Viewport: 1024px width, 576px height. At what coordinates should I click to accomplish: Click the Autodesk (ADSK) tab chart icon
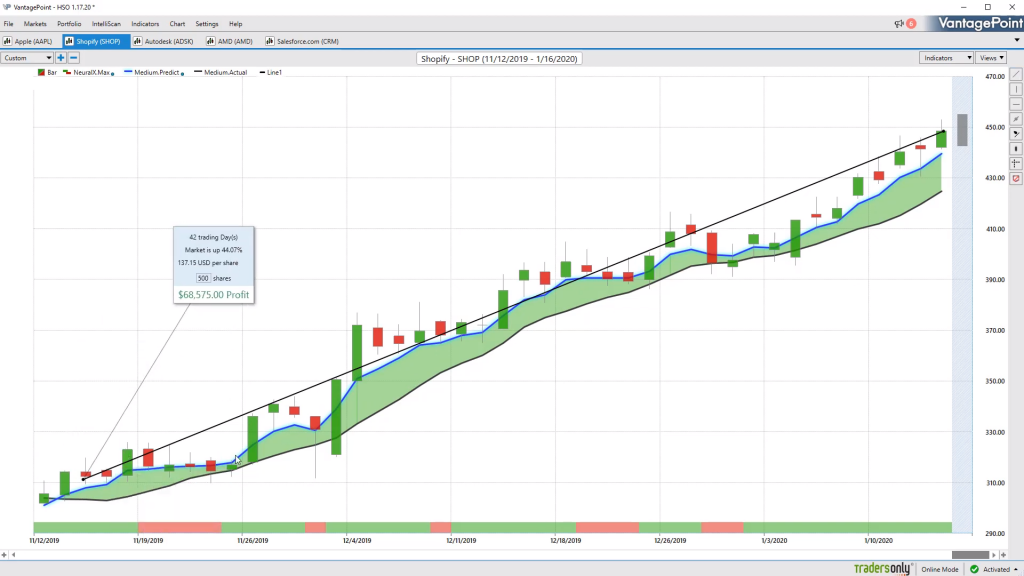pyautogui.click(x=138, y=41)
